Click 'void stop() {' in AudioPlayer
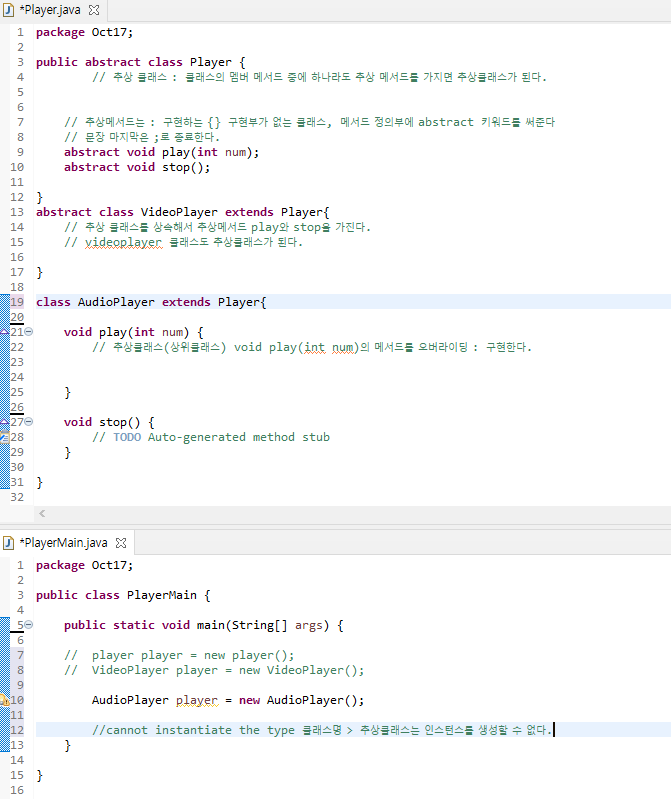Screen dimensions: 671x799 (x=109, y=422)
